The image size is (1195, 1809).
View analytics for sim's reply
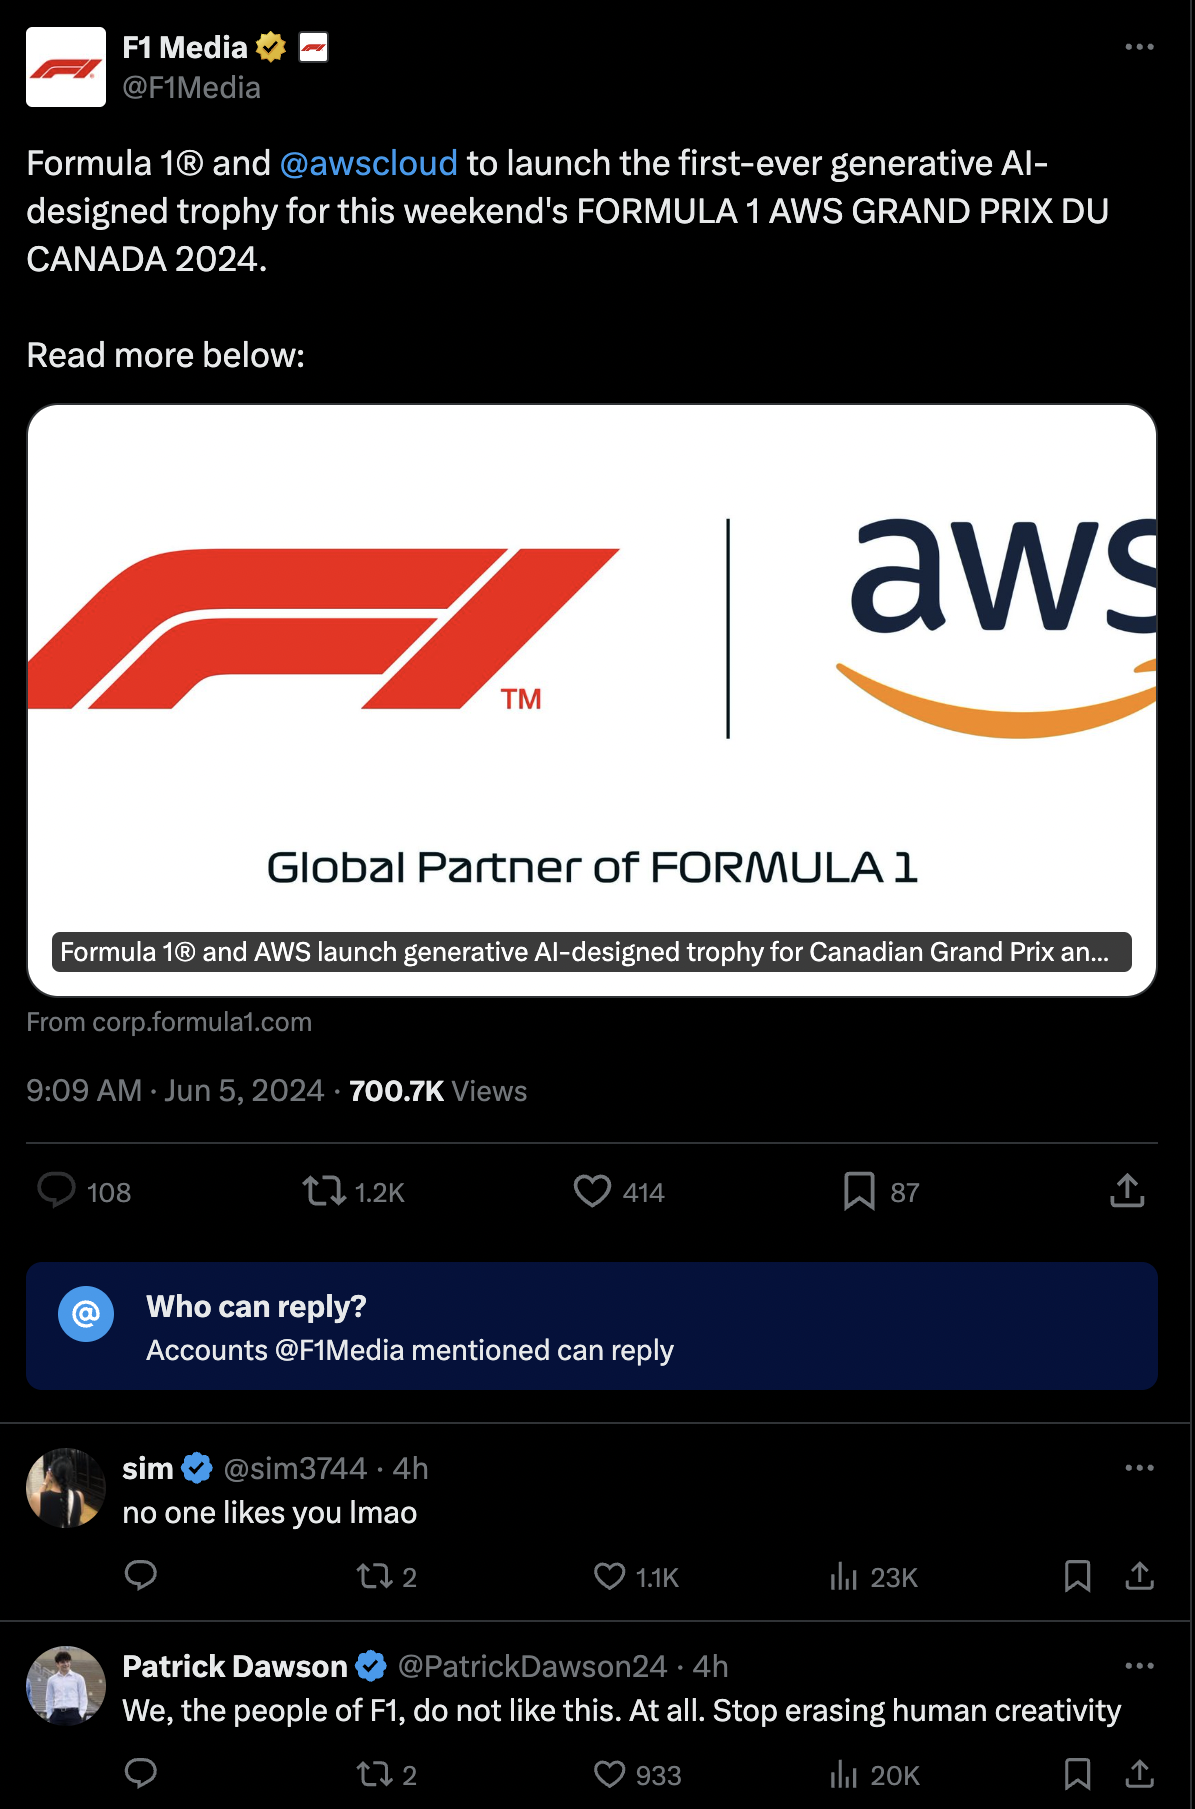[844, 1576]
